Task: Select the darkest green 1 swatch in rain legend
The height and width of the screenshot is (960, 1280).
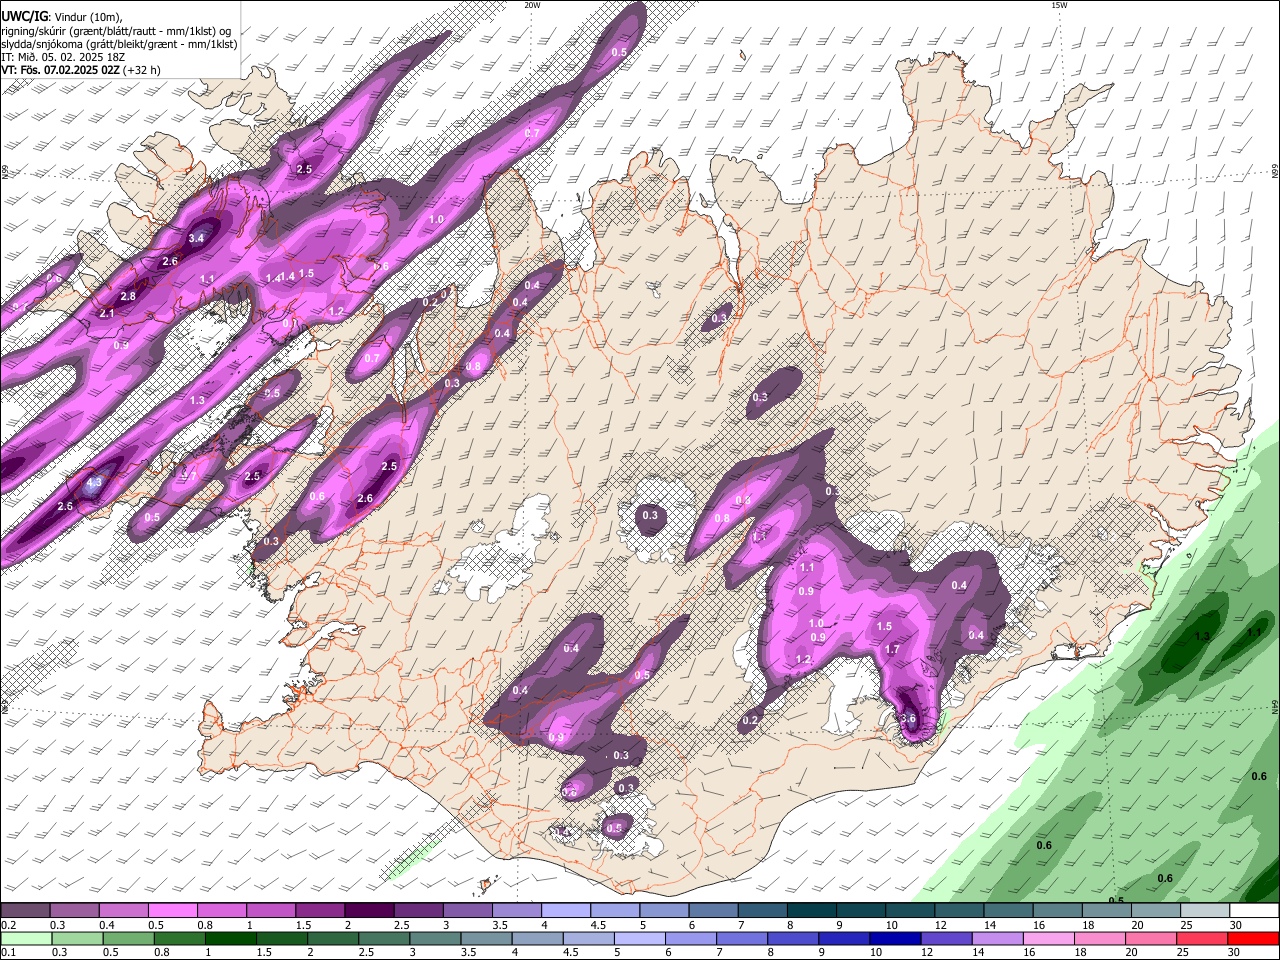Action: (x=229, y=938)
